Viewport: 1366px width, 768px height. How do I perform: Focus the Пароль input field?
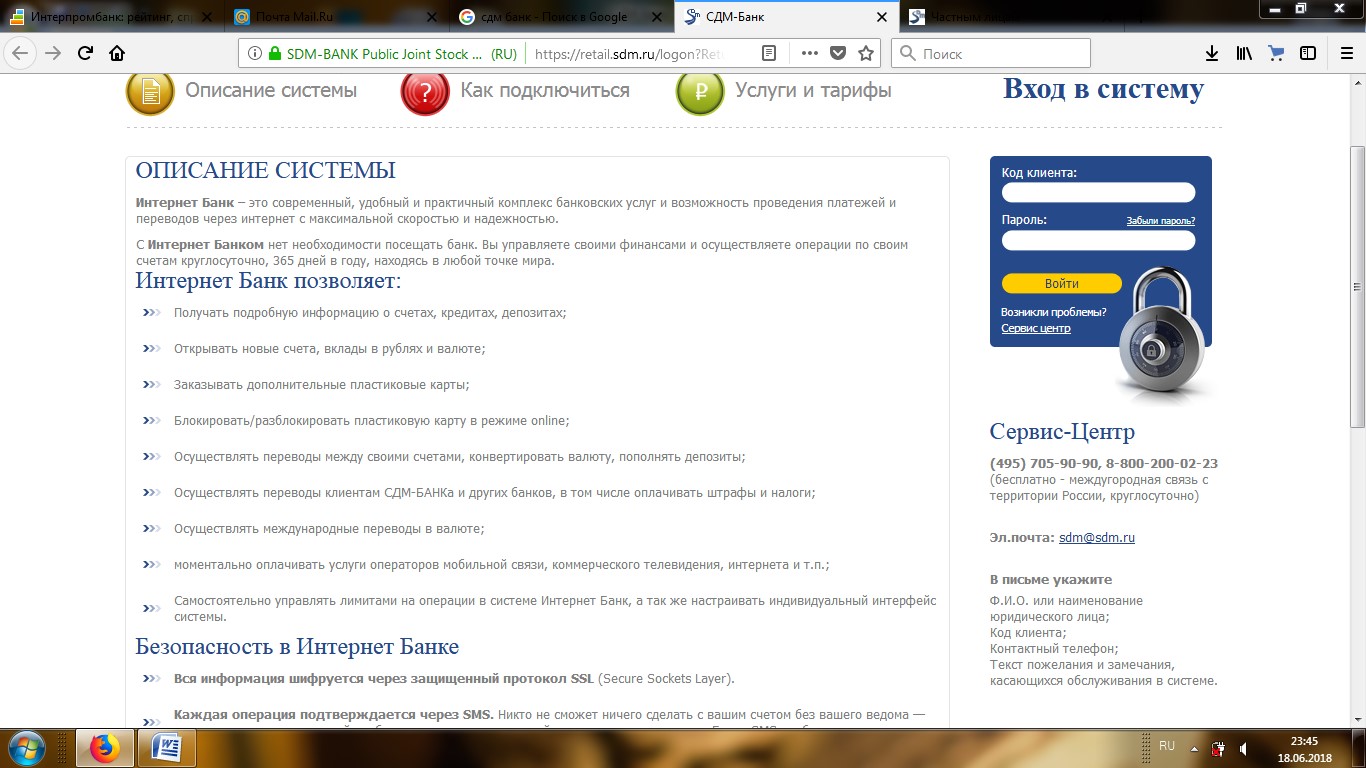(x=1098, y=241)
